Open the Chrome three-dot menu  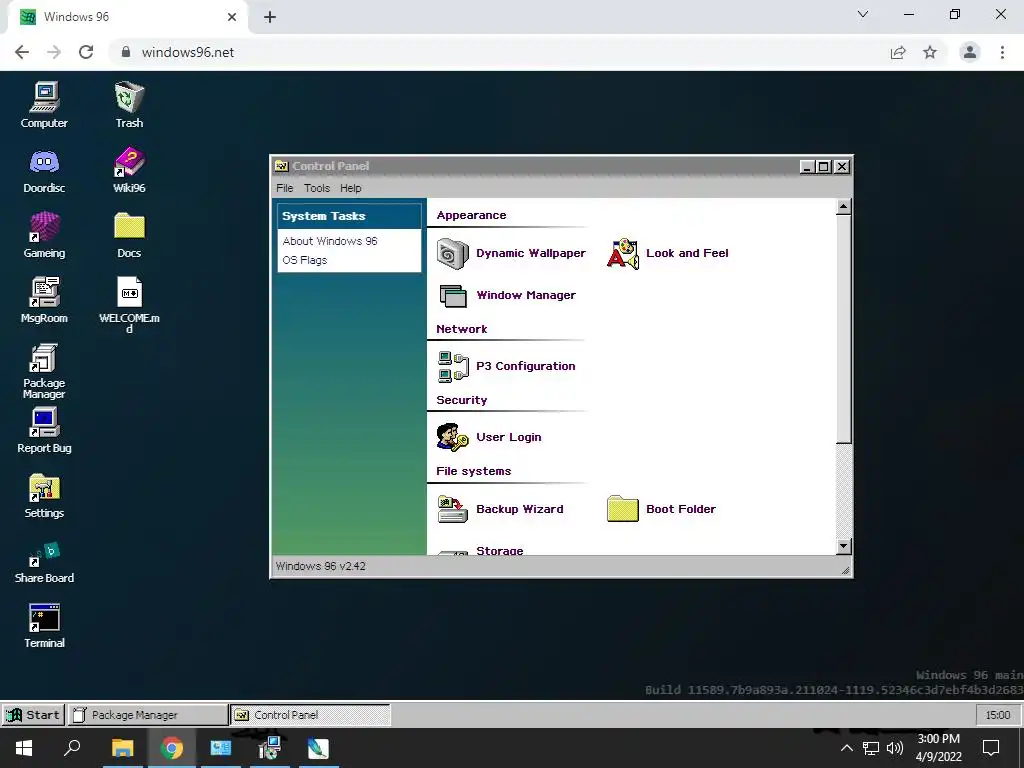click(x=1002, y=52)
